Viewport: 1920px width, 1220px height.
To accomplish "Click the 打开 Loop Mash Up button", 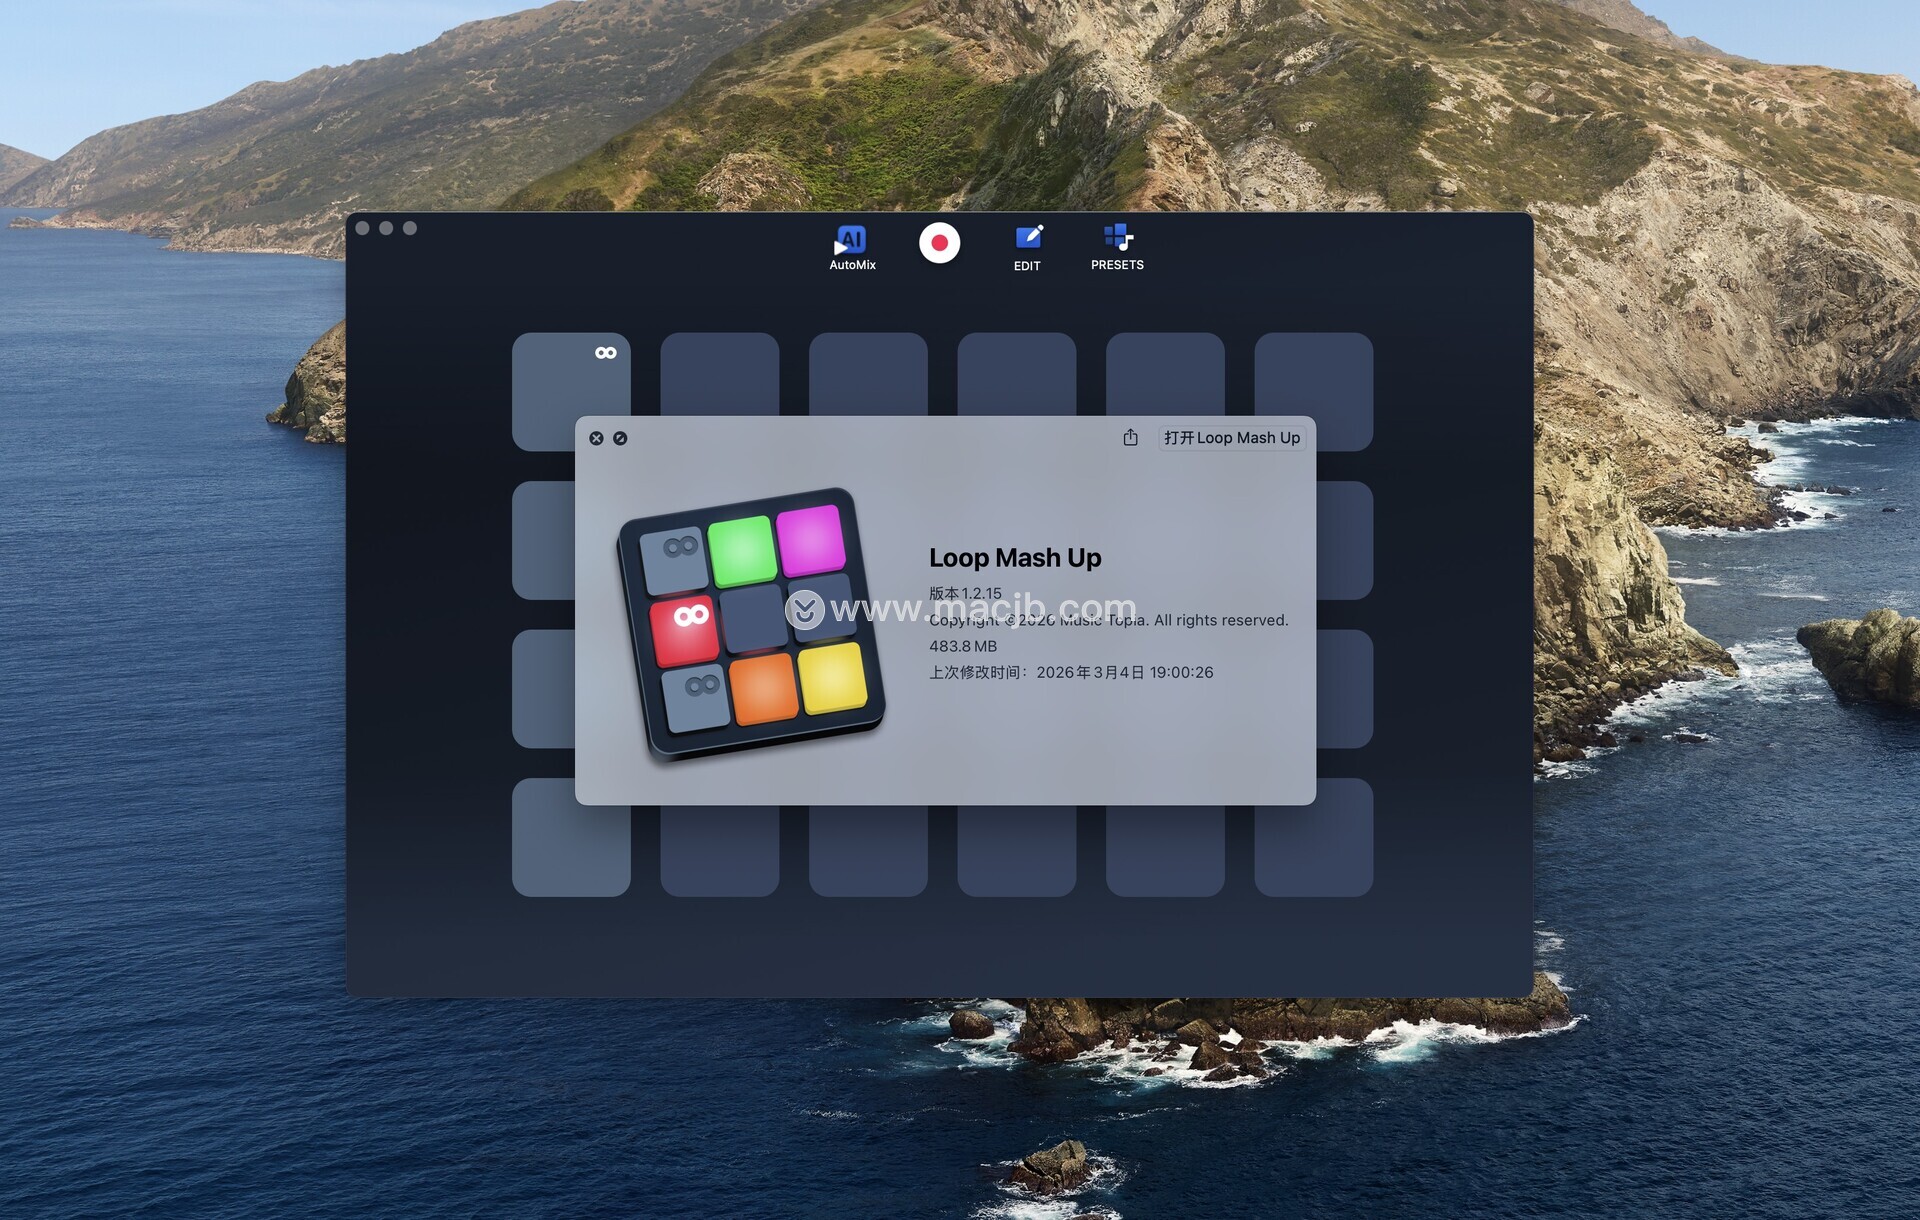I will pyautogui.click(x=1232, y=438).
